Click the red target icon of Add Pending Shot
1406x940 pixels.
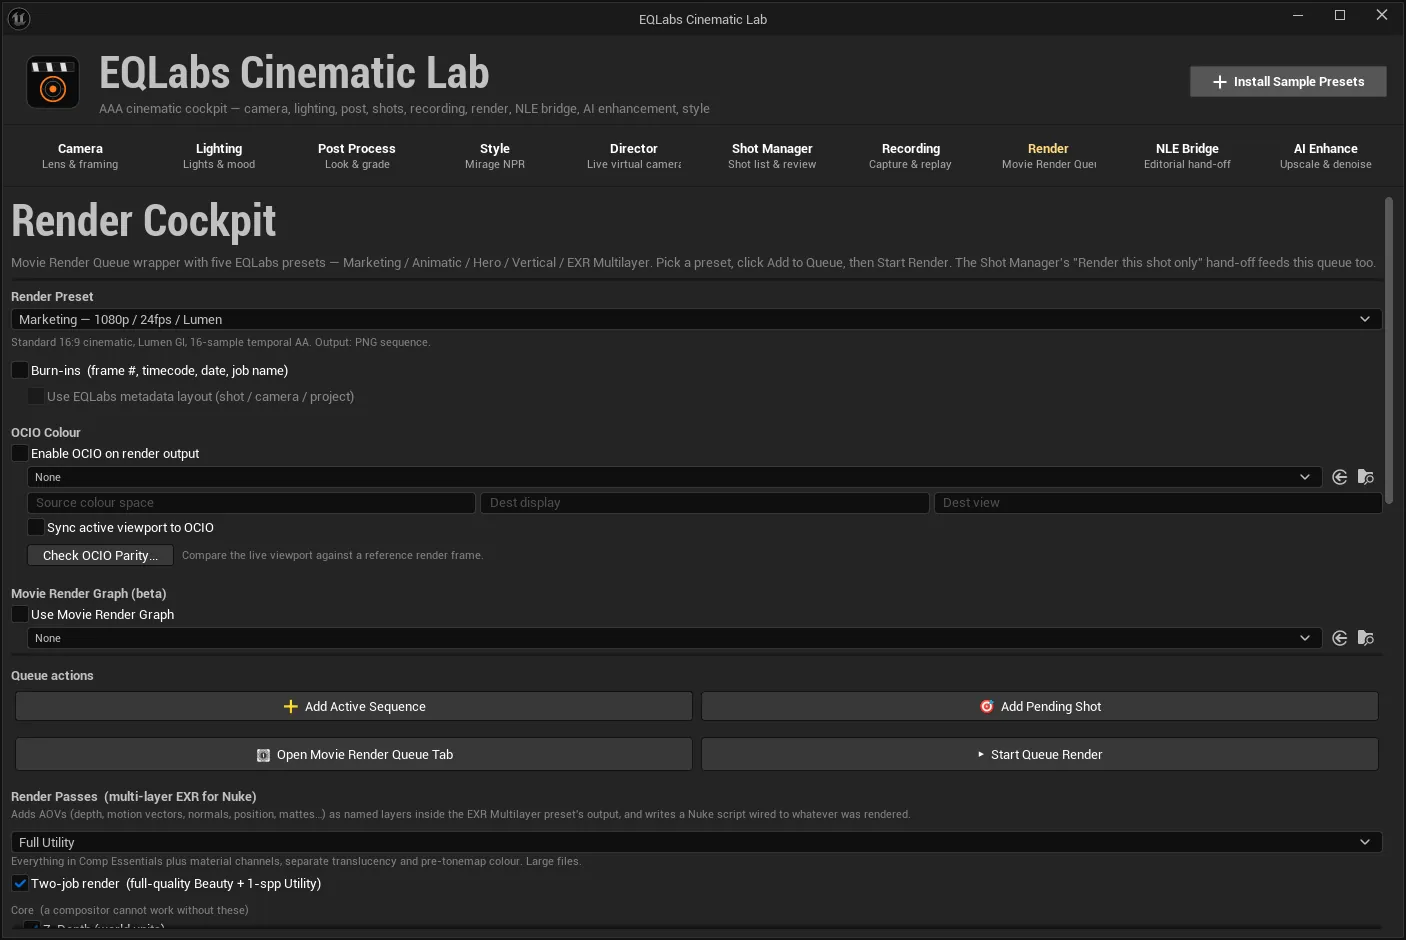(987, 706)
